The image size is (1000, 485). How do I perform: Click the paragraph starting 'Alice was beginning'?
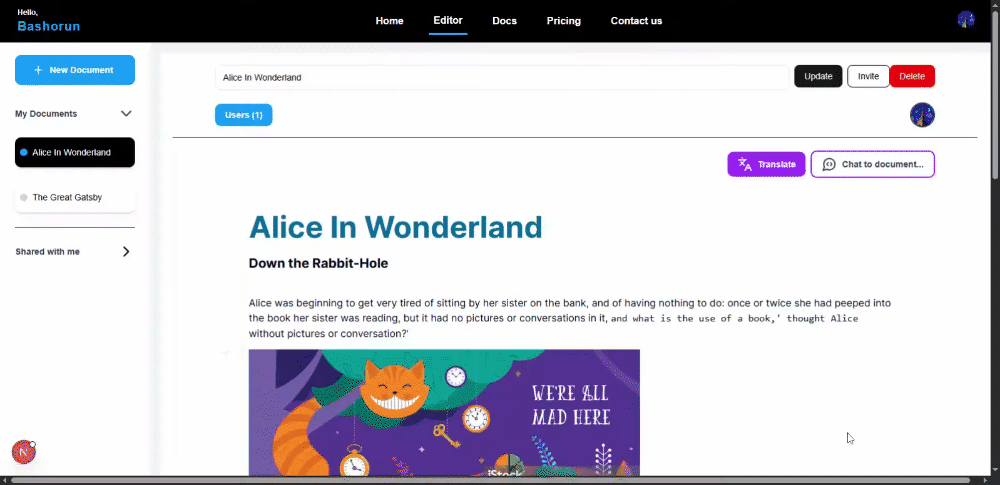click(570, 318)
